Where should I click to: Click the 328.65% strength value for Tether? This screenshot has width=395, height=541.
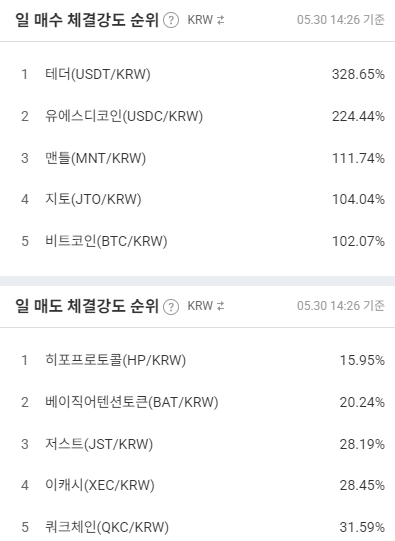(x=358, y=74)
